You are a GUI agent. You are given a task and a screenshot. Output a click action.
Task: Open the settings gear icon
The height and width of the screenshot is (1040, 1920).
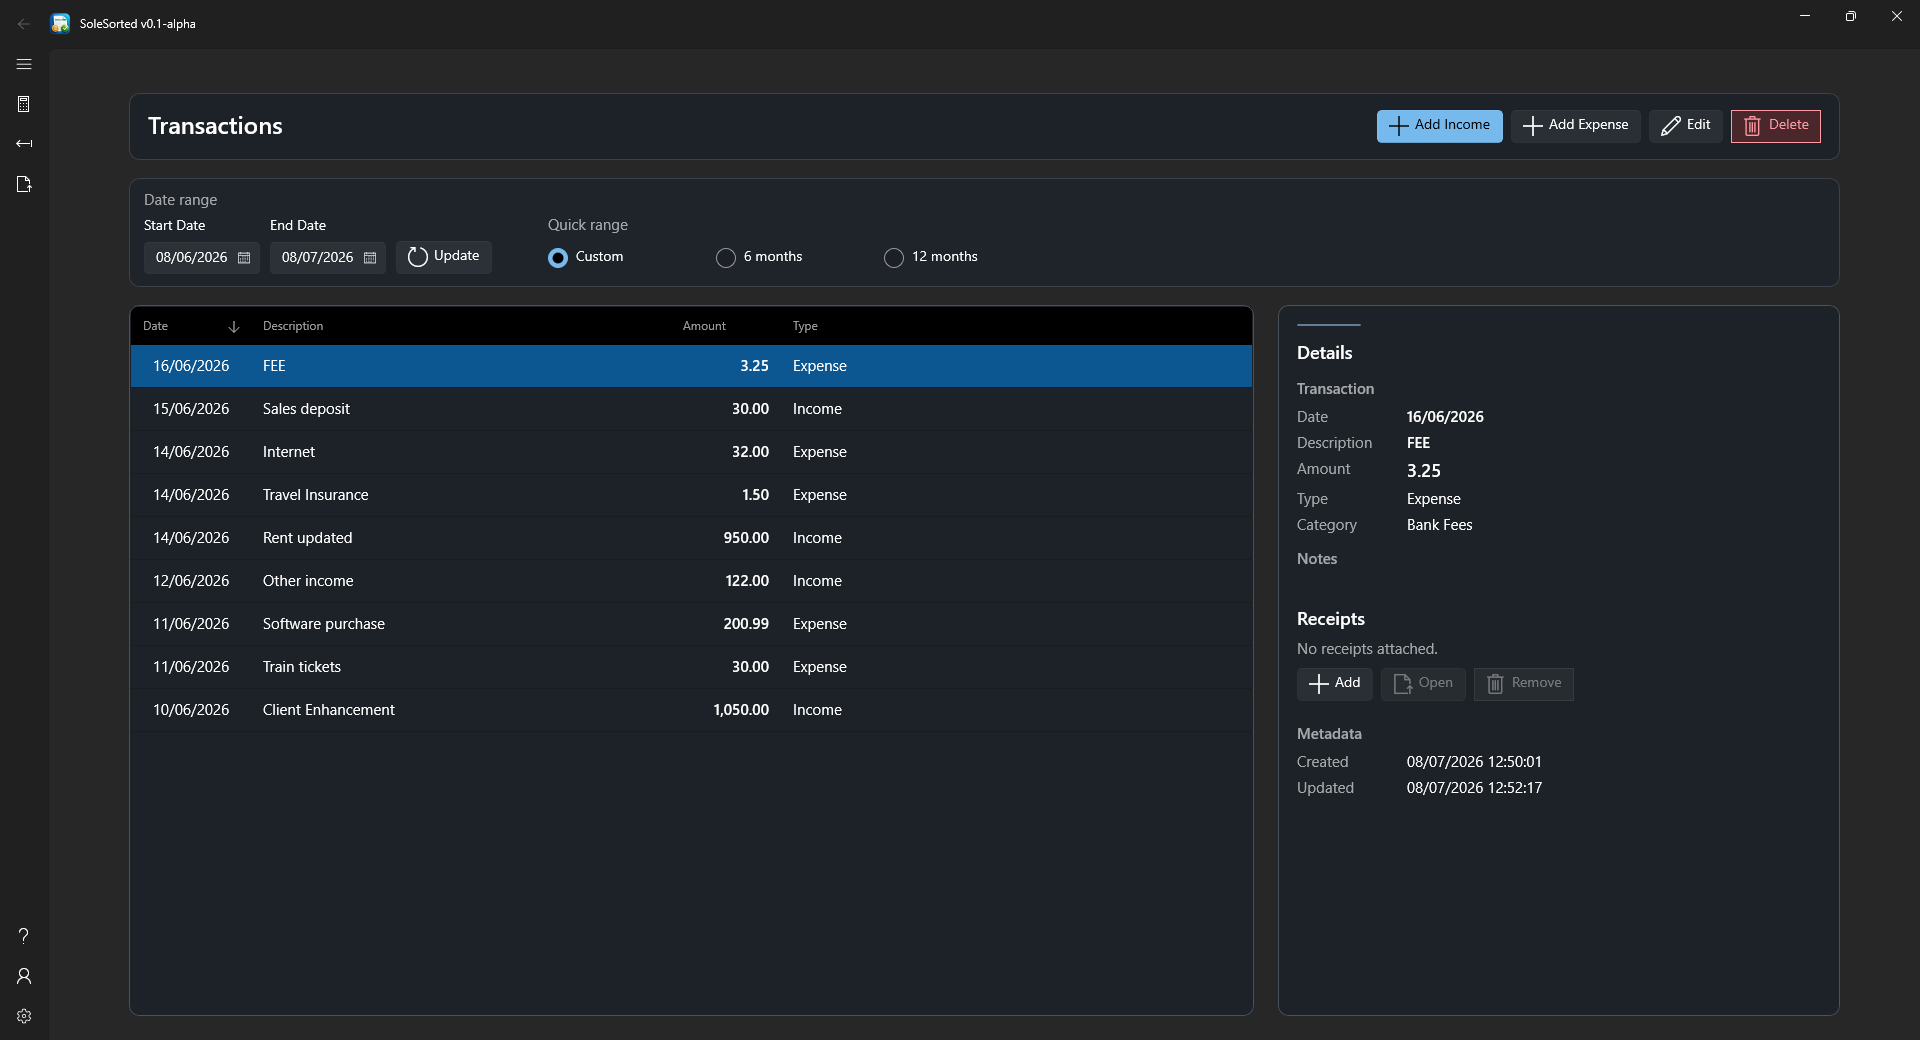[24, 1016]
